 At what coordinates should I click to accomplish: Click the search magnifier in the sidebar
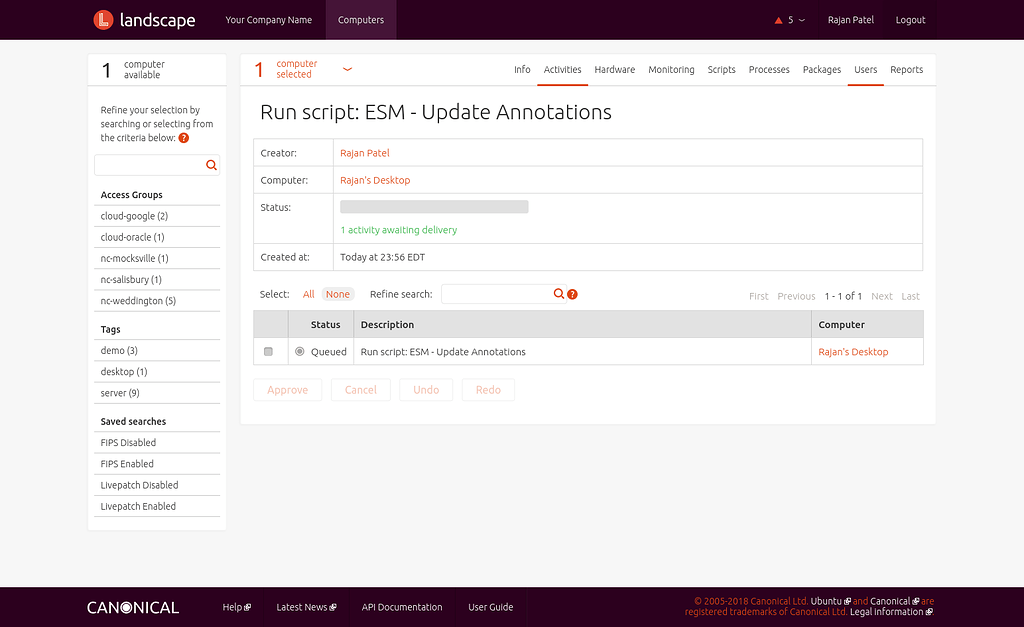[x=211, y=163]
